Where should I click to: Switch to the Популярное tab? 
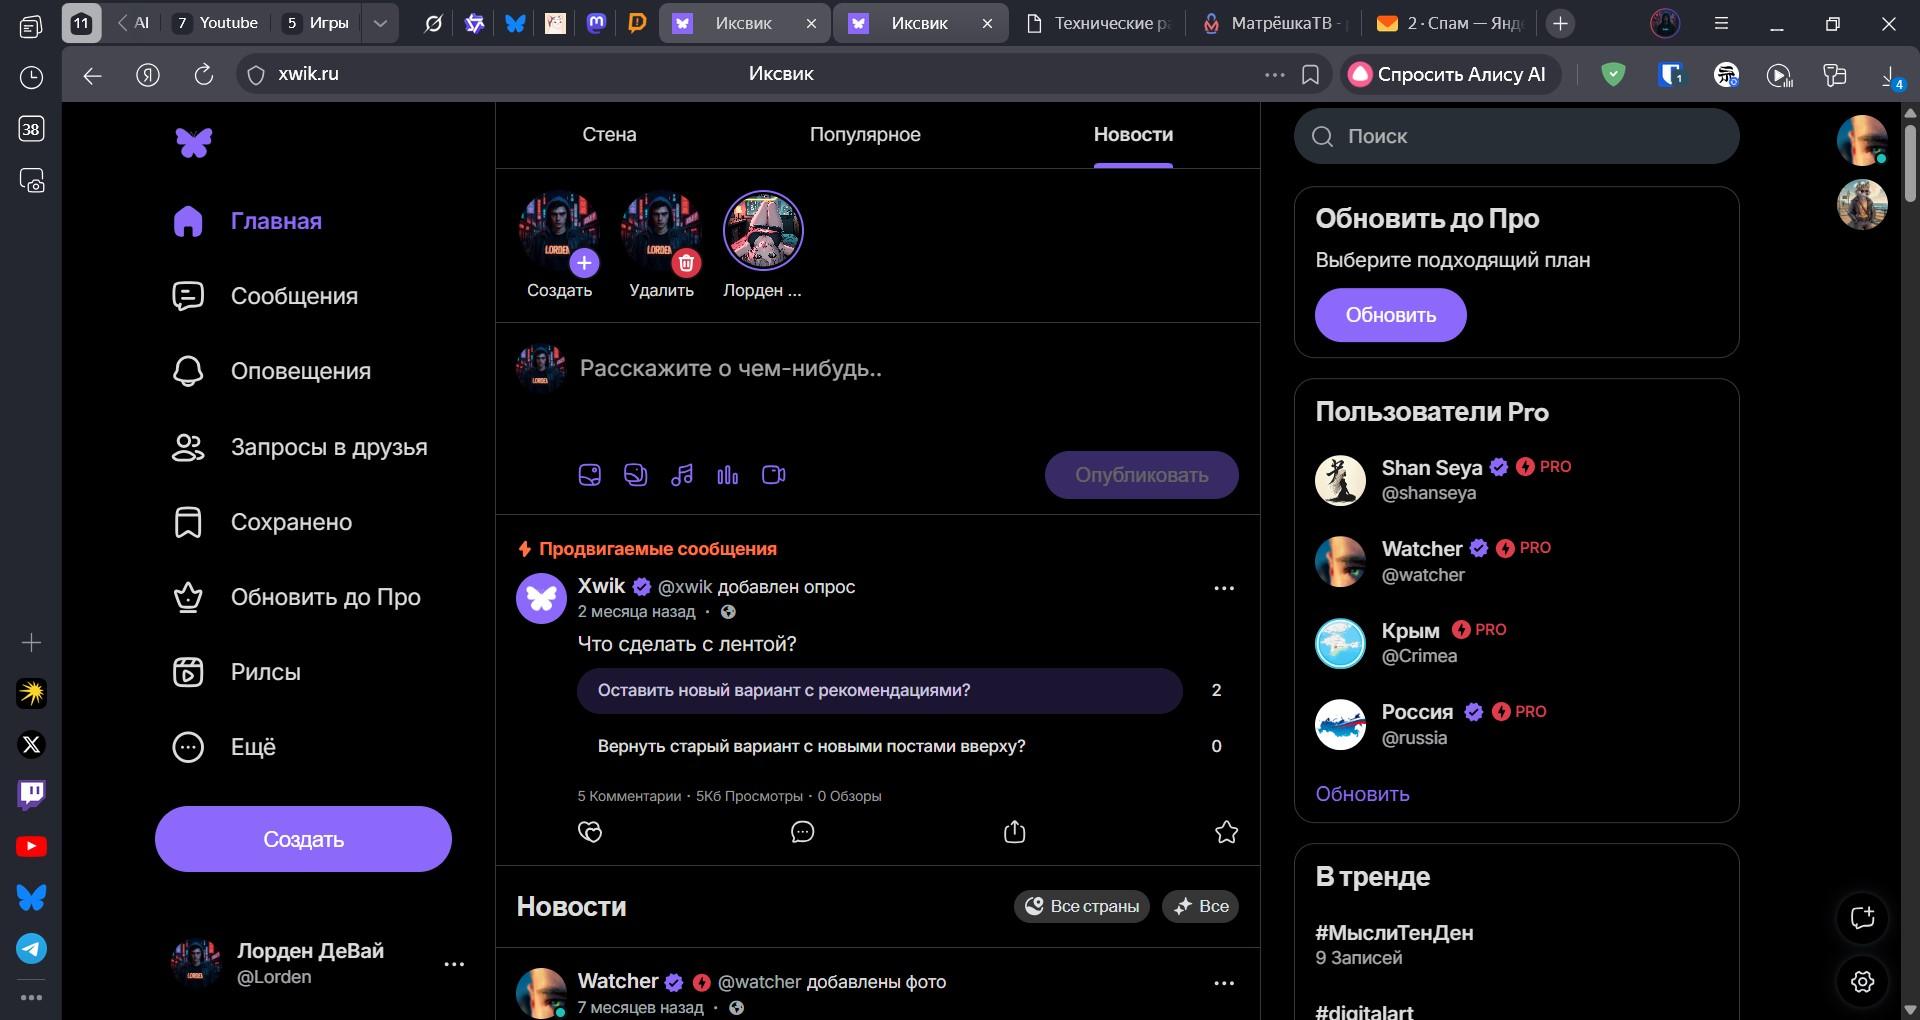coord(865,135)
